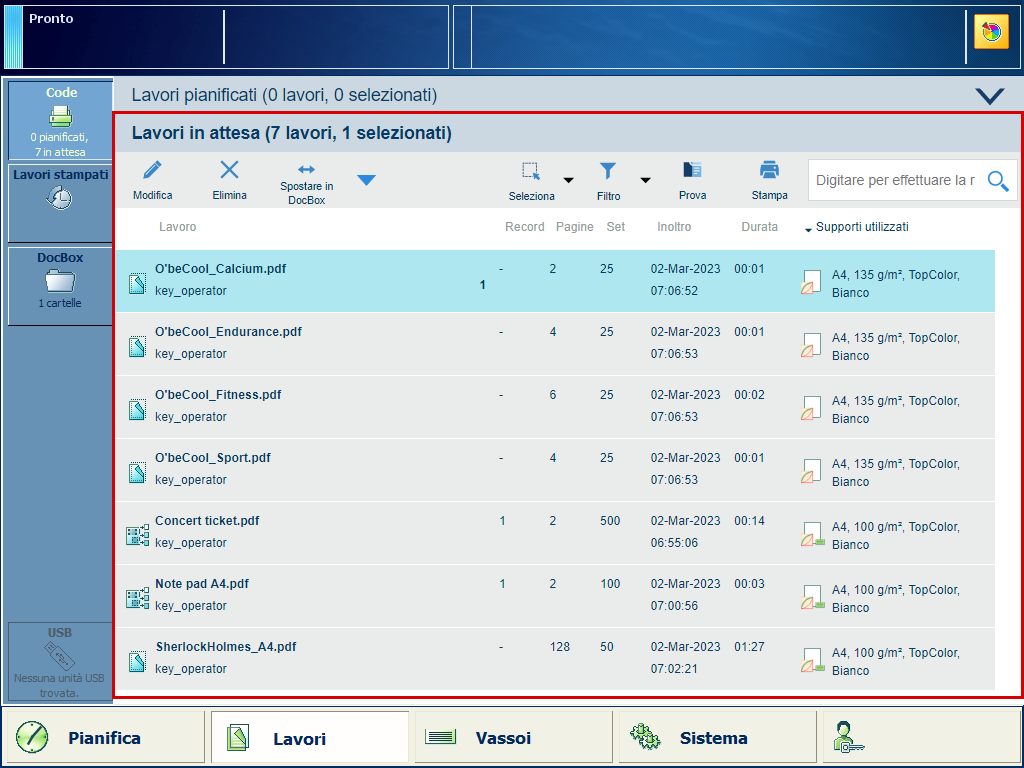Click the Filtro funnel icon
This screenshot has height=768, width=1024.
608,171
